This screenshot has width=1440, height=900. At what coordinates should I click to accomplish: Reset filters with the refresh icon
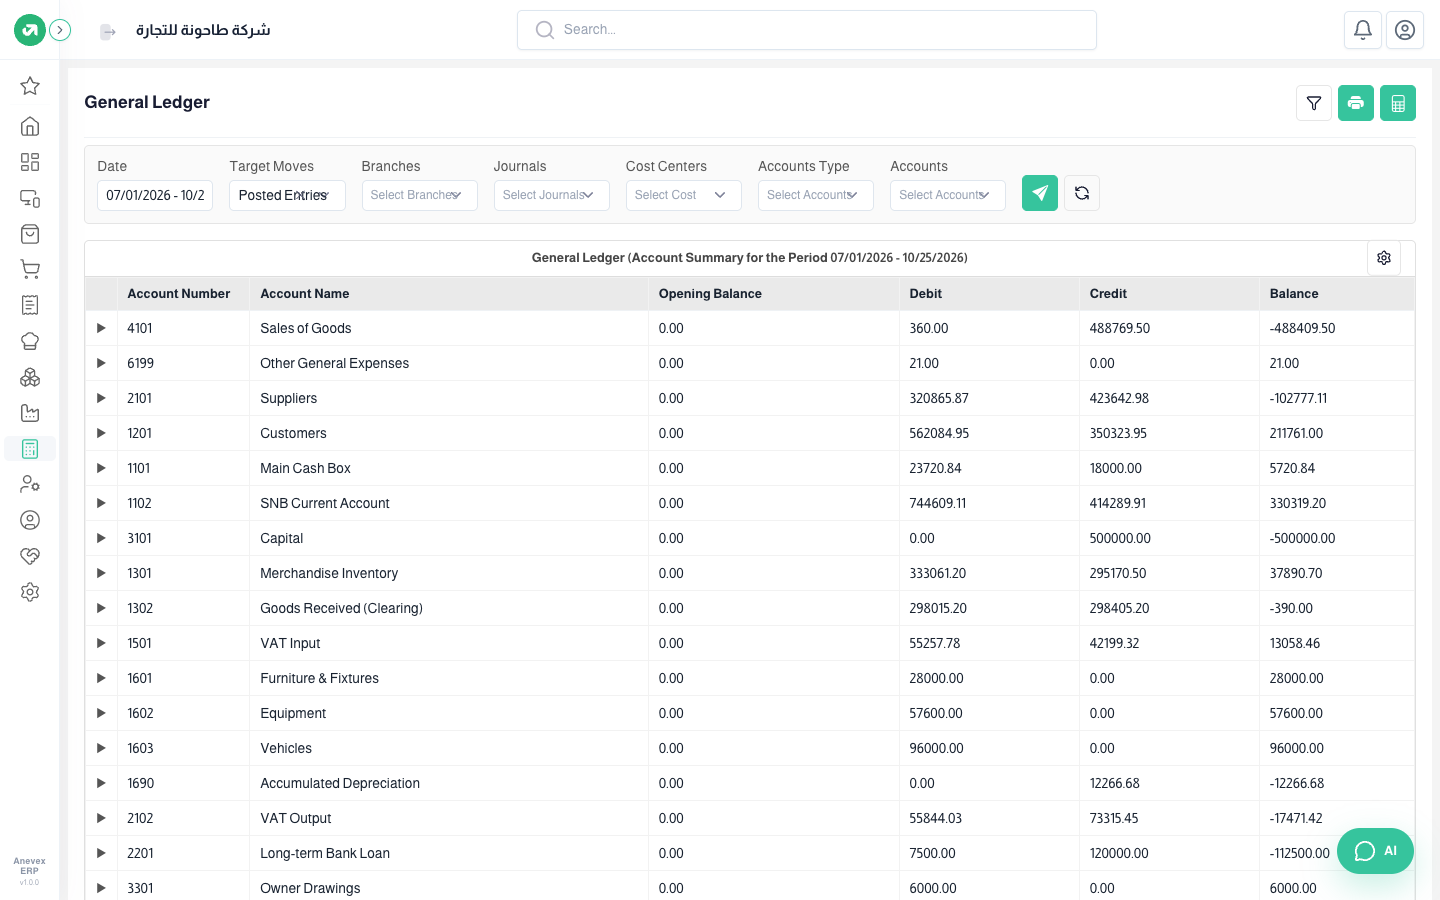click(1082, 193)
